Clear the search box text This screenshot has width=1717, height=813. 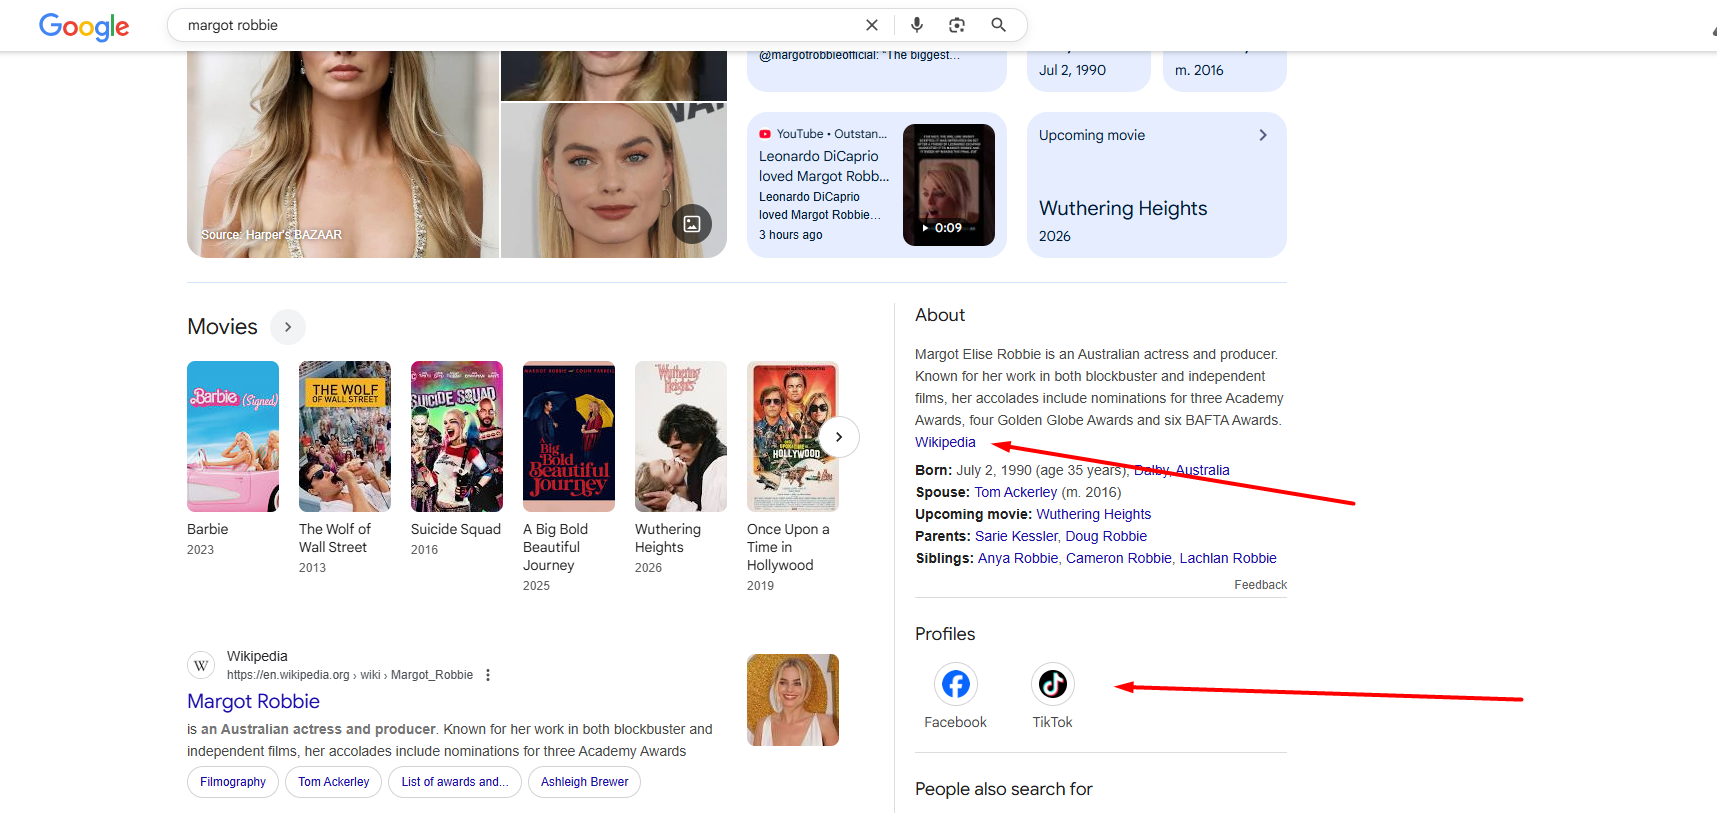pyautogui.click(x=871, y=25)
